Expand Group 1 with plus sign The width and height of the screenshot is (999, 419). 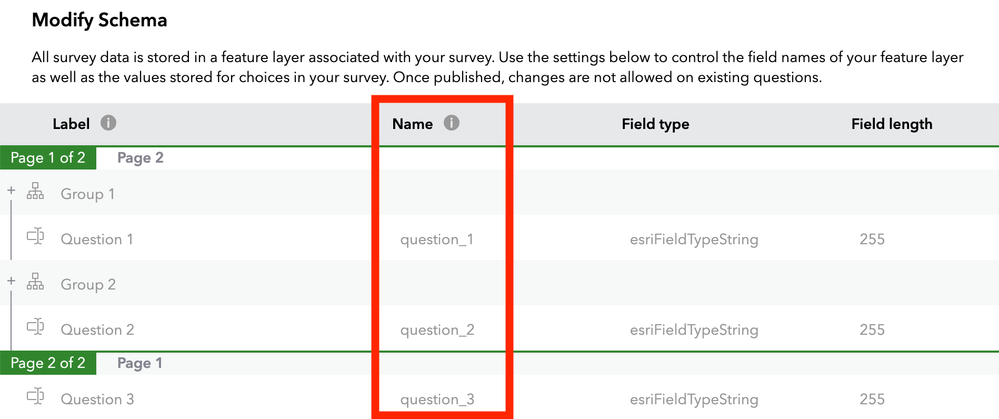coord(11,192)
